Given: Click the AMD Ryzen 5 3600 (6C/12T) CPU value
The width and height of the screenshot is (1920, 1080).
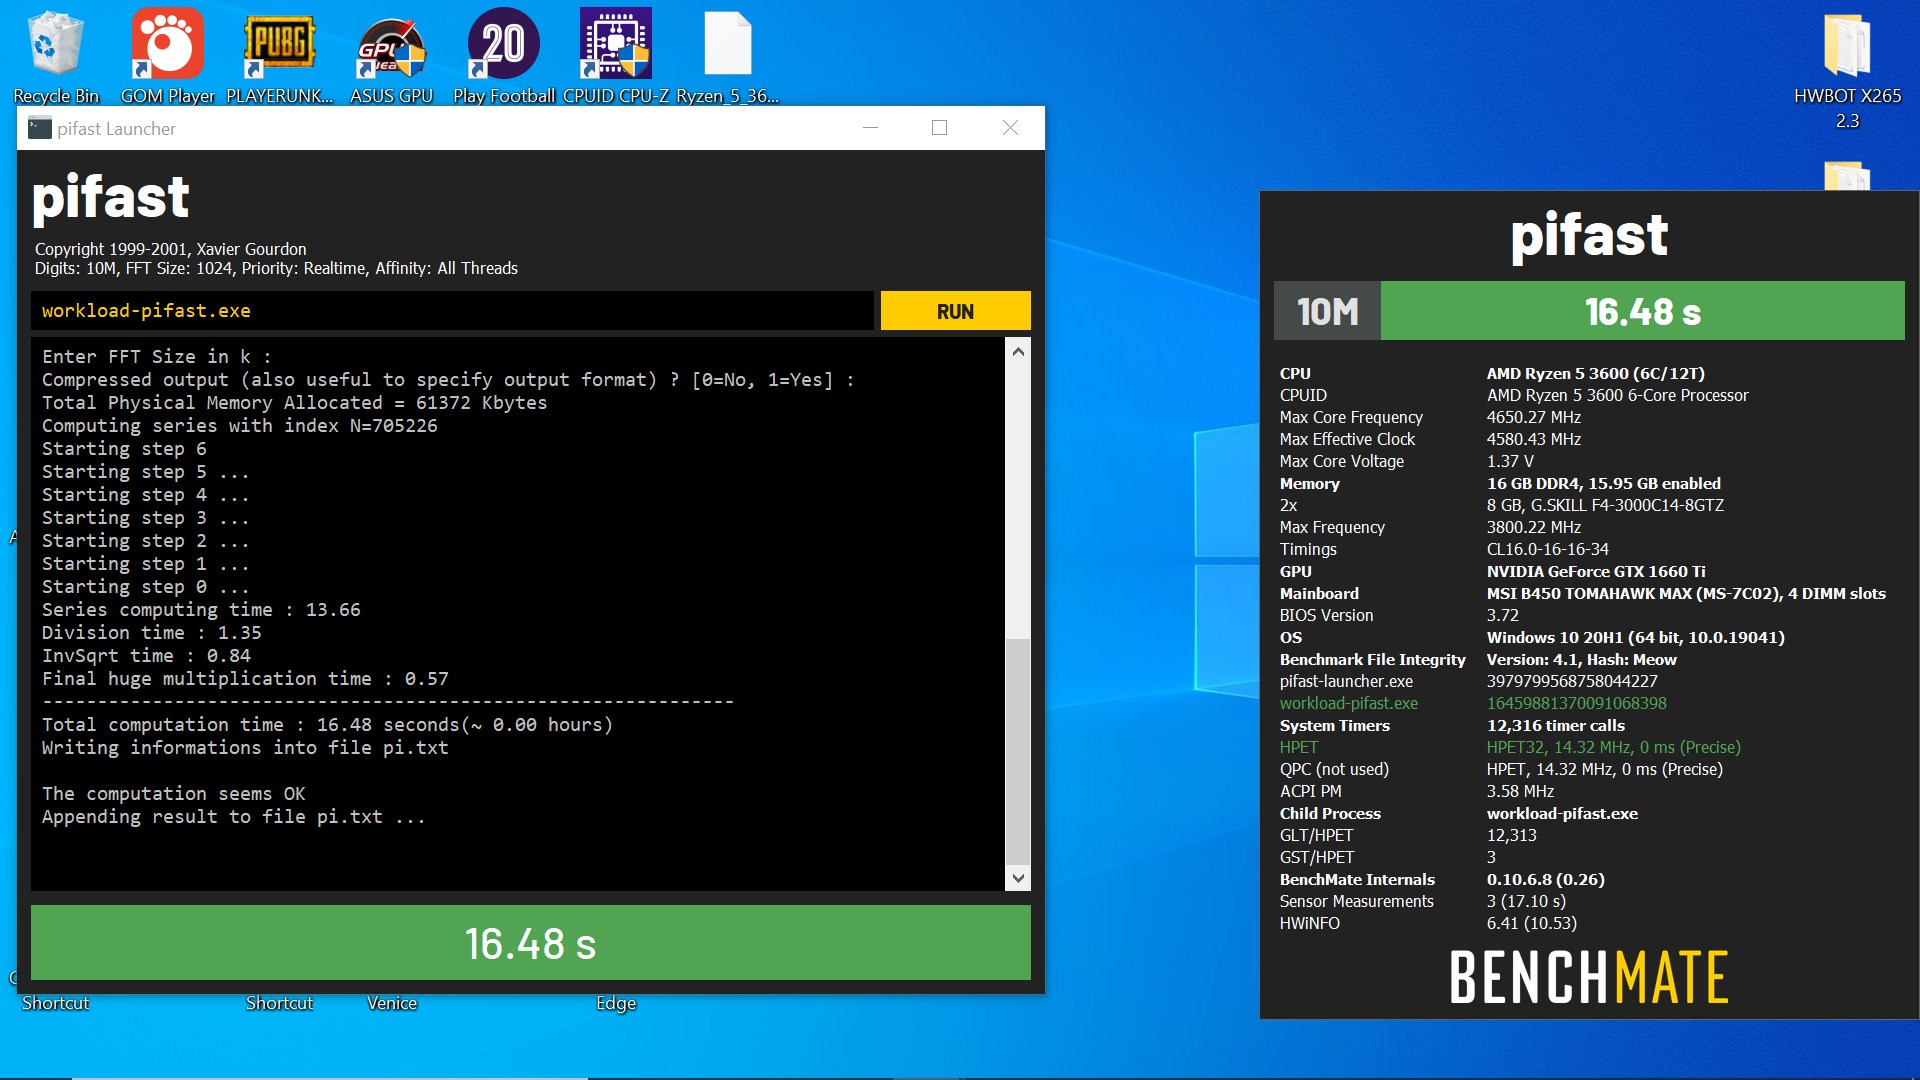Looking at the screenshot, I should coord(1595,373).
